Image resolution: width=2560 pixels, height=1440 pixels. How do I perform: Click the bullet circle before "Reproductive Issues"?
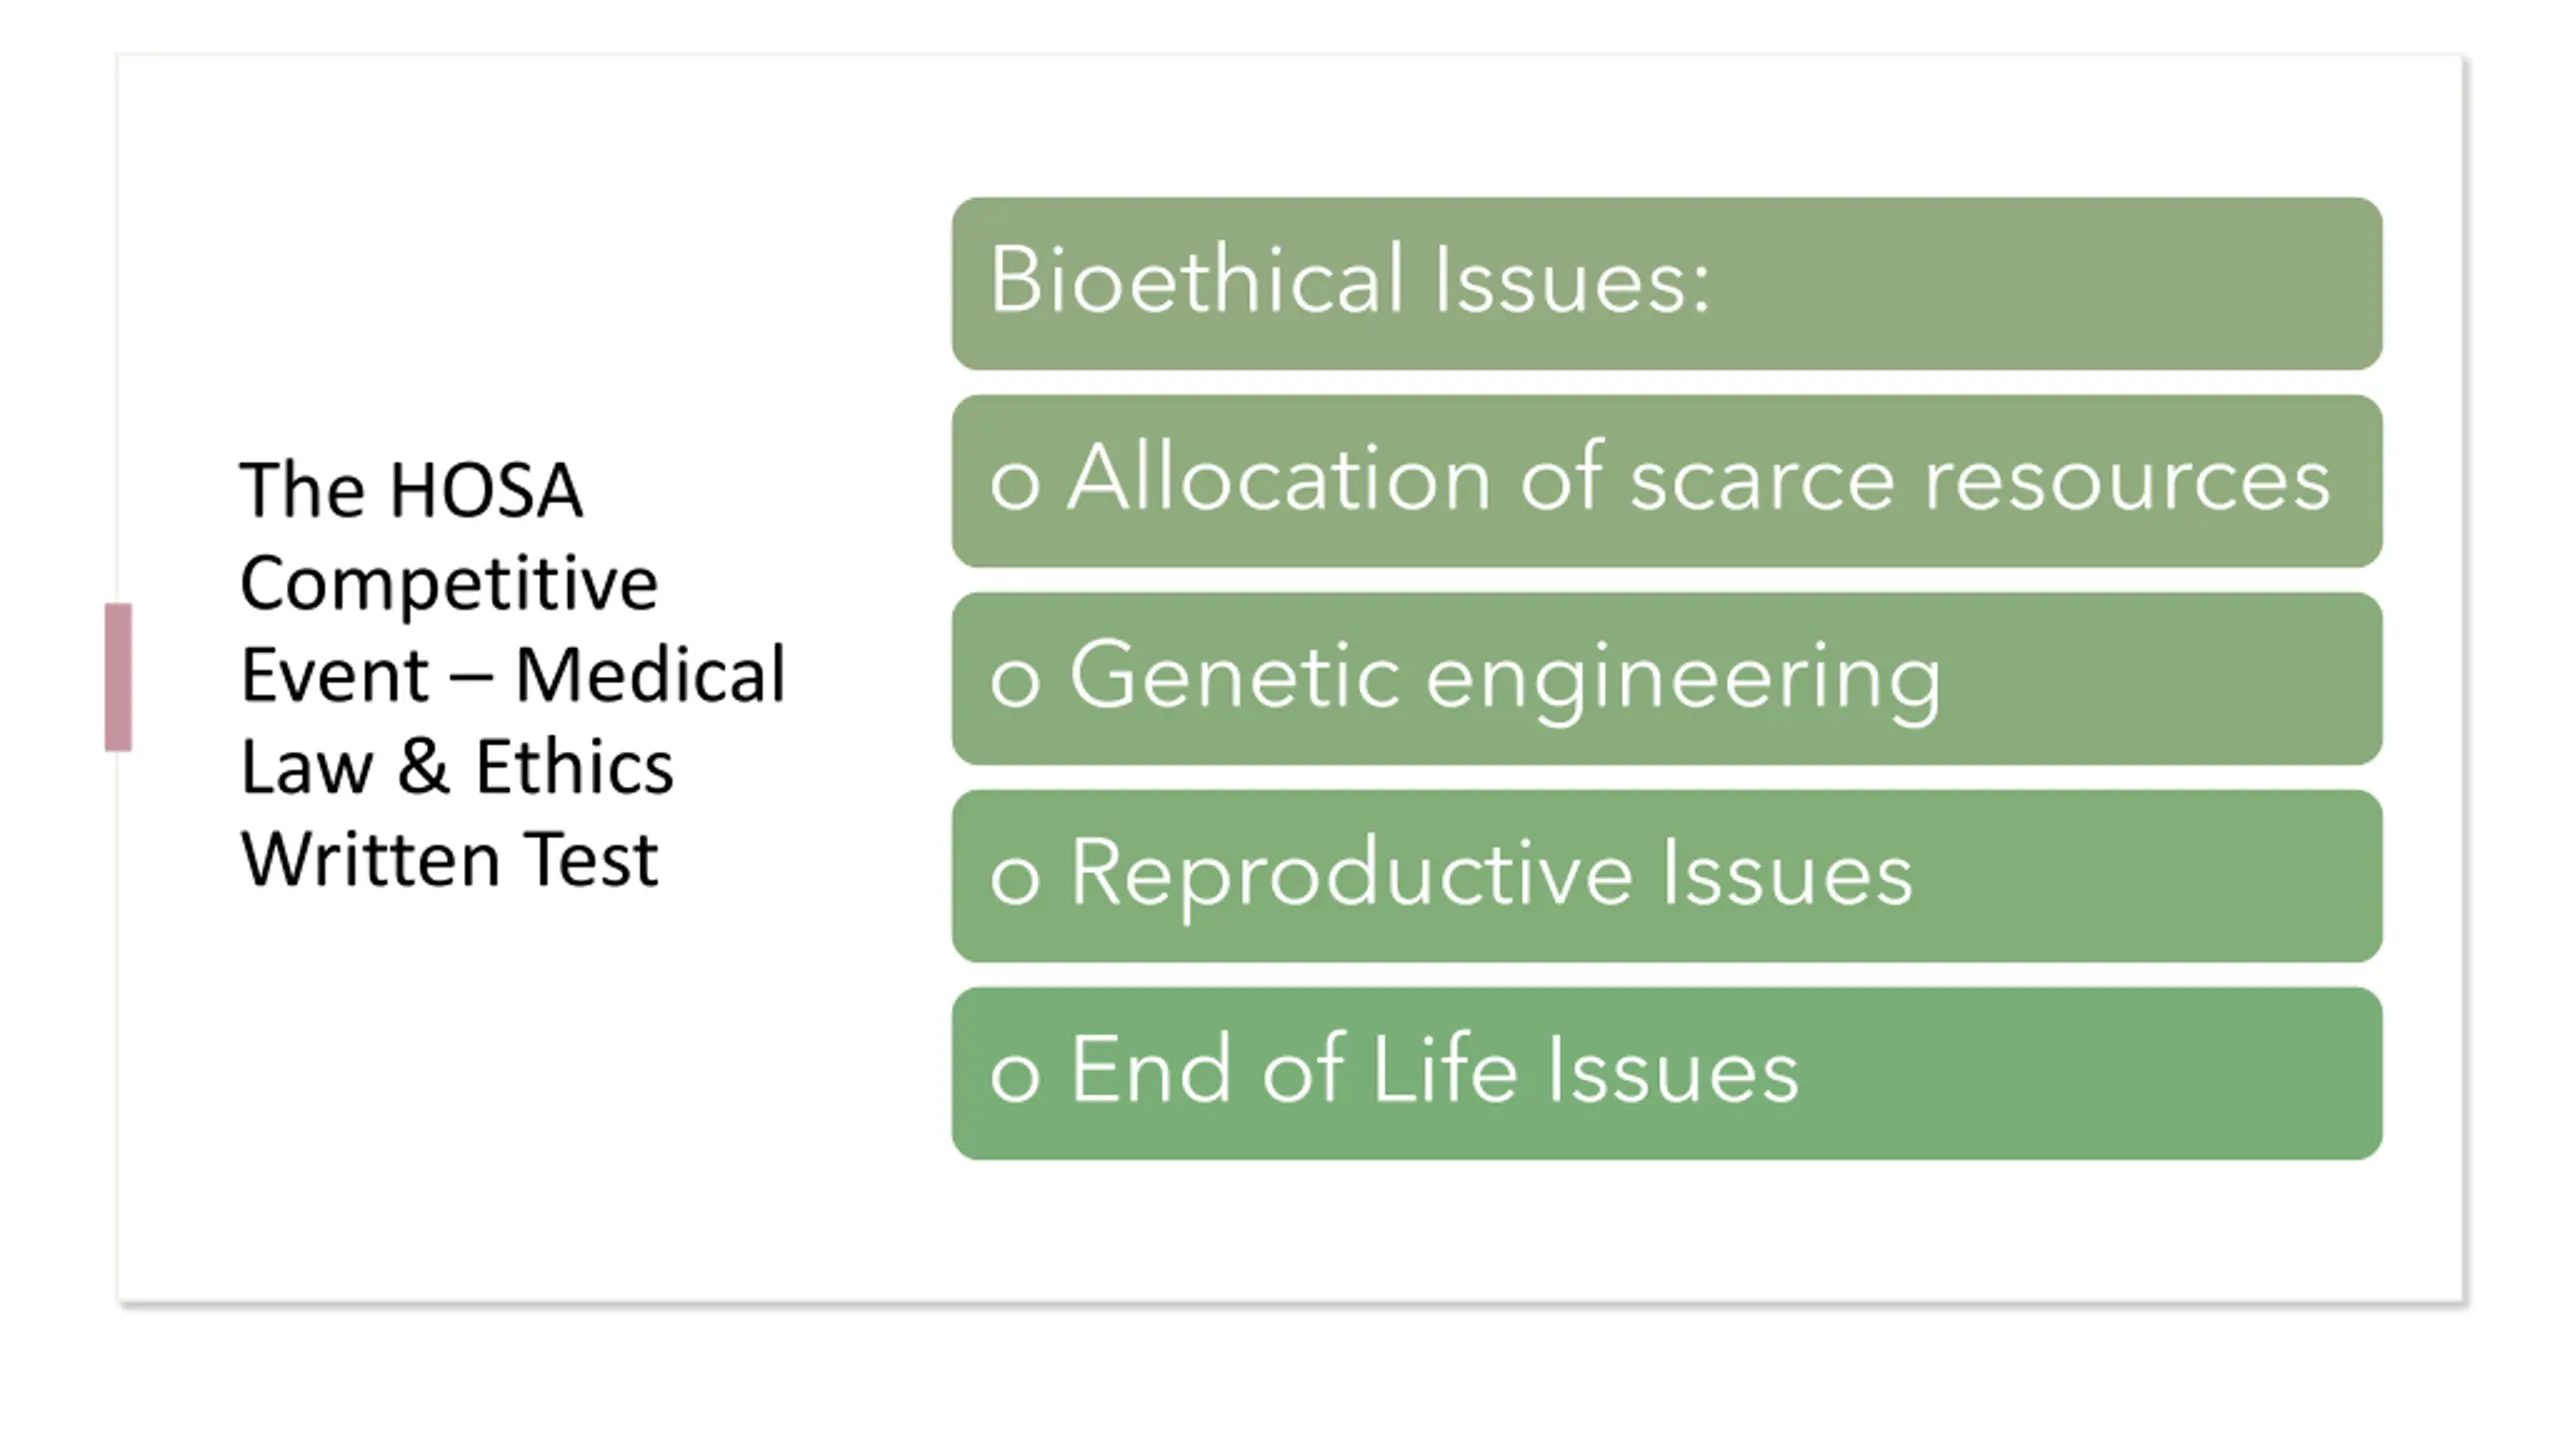1015,877
